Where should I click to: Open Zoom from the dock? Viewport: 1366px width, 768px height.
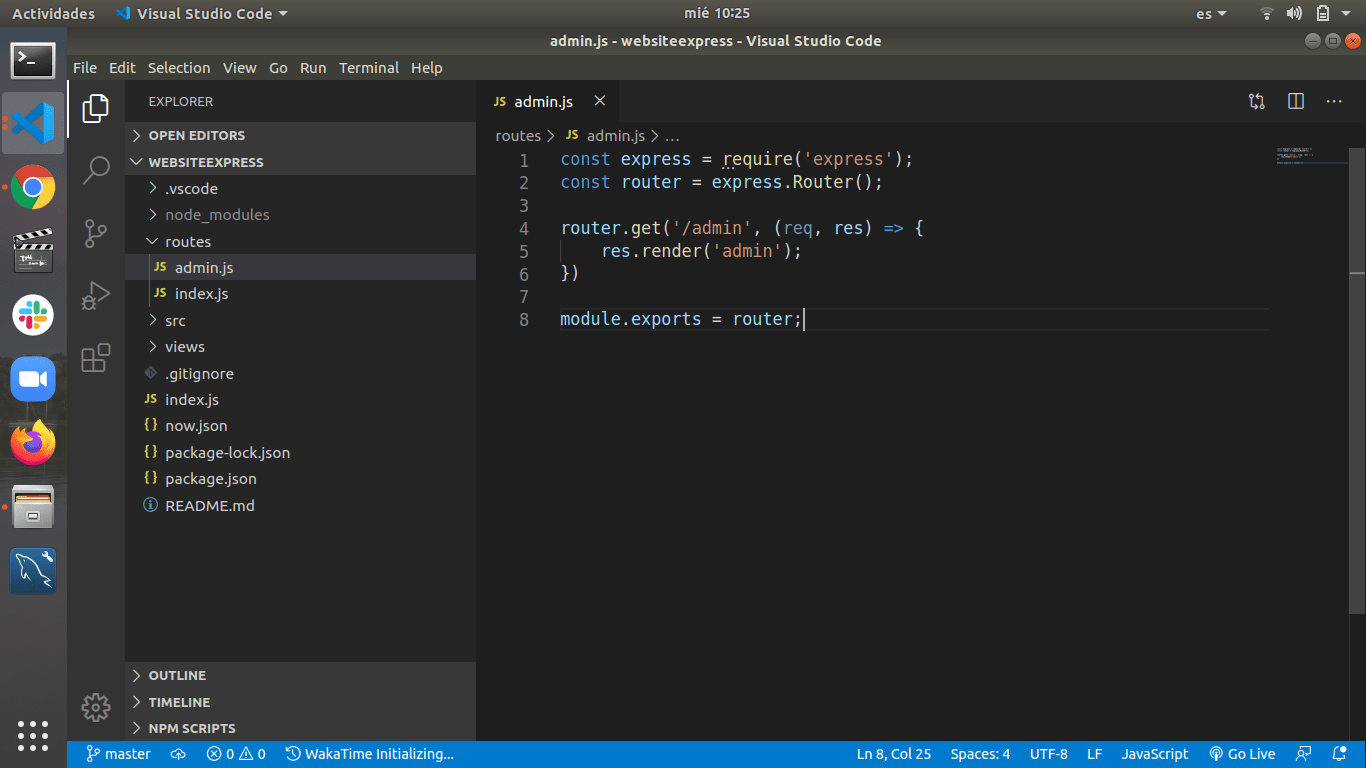click(33, 379)
